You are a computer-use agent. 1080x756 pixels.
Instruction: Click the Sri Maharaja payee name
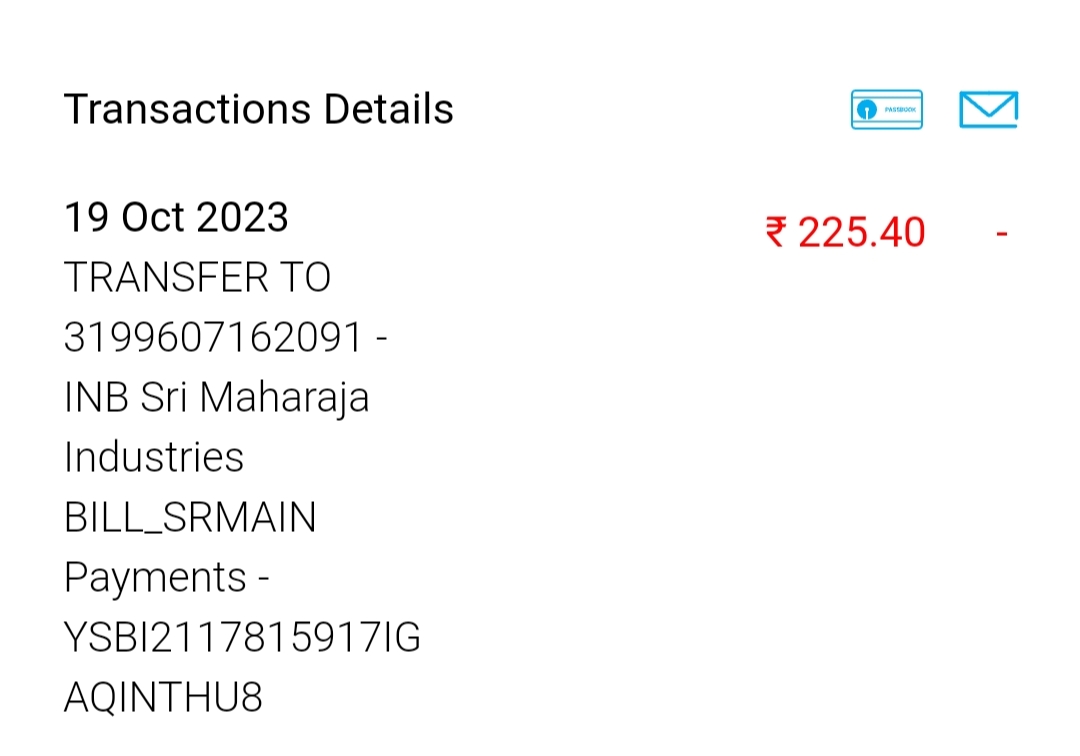pyautogui.click(x=255, y=397)
